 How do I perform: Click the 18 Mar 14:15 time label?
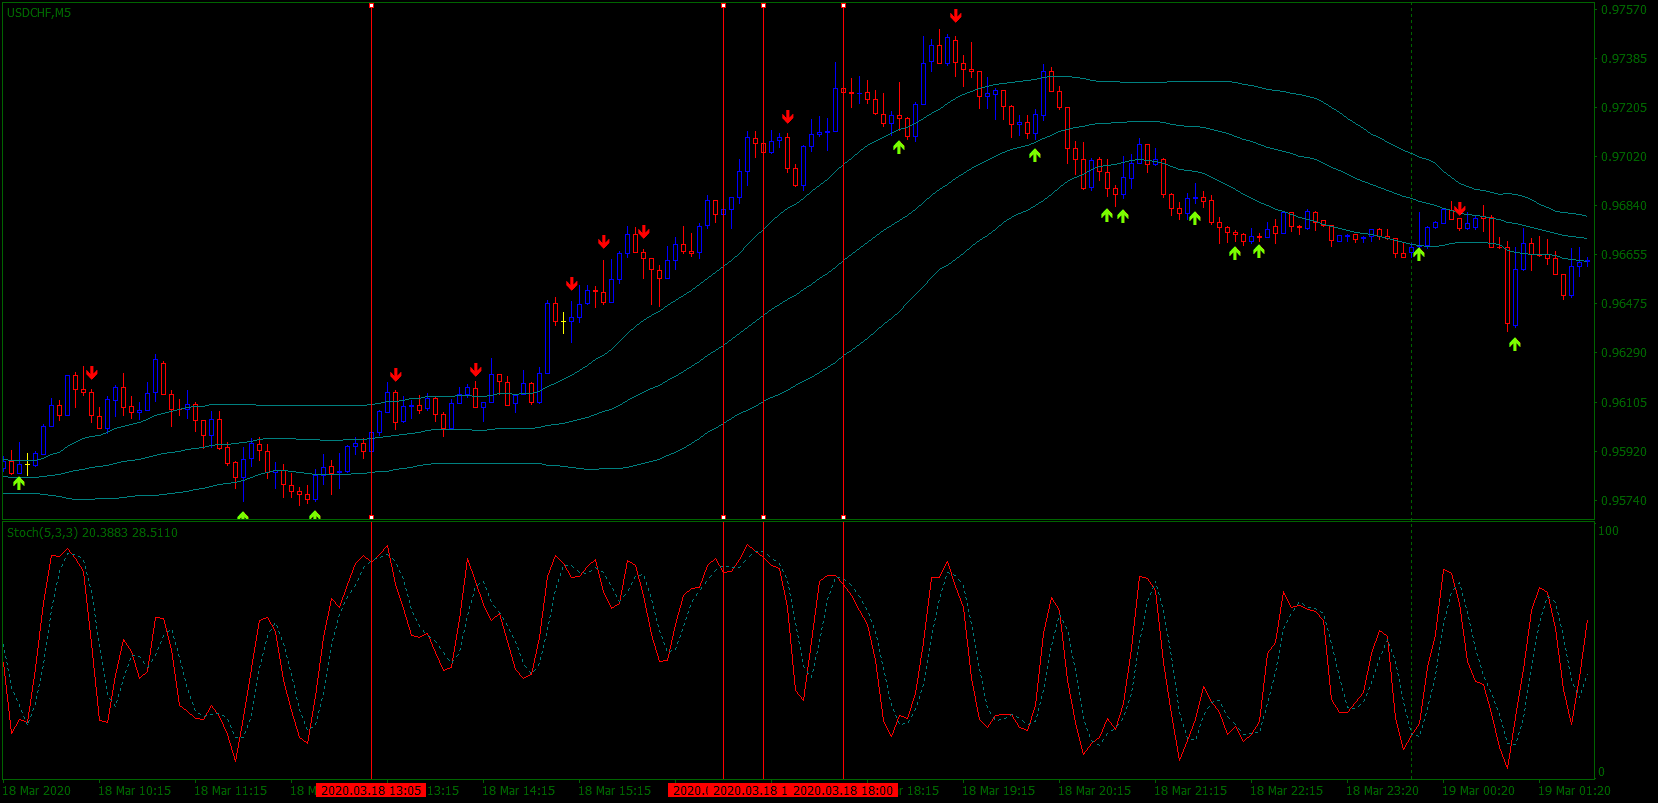tap(518, 791)
